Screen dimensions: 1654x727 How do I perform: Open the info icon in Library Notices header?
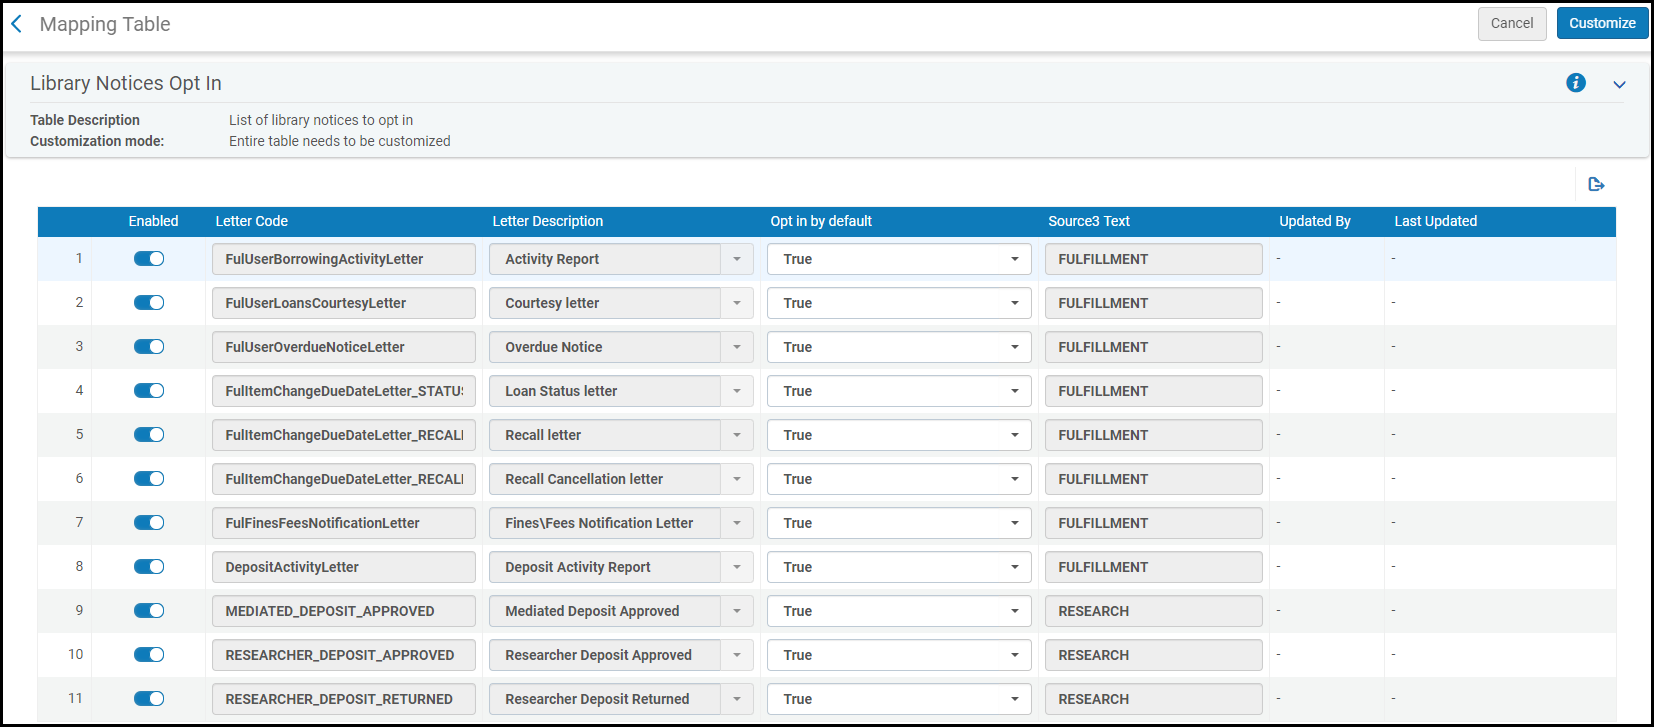(x=1576, y=83)
